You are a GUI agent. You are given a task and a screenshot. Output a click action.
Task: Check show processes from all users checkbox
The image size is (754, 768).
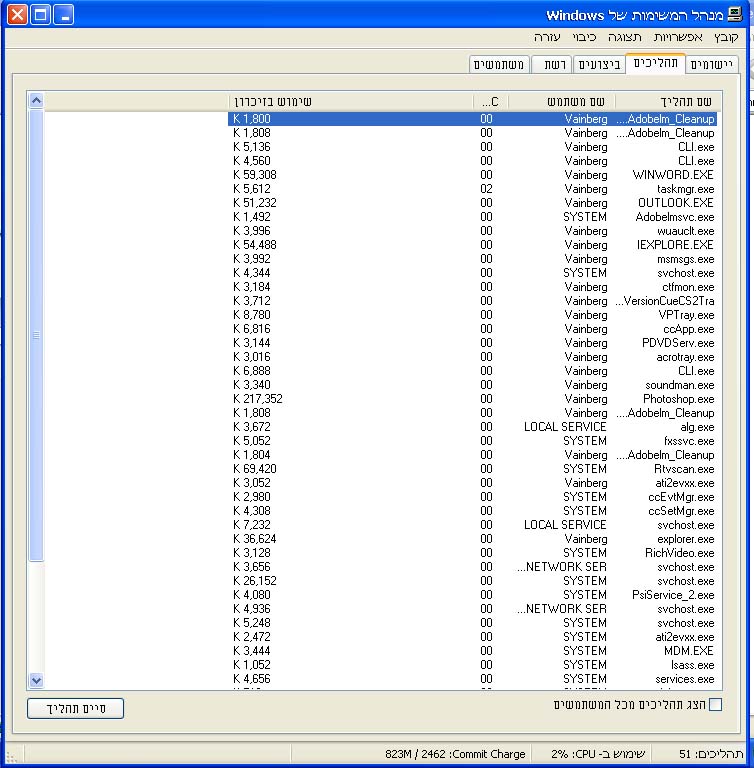pos(715,705)
